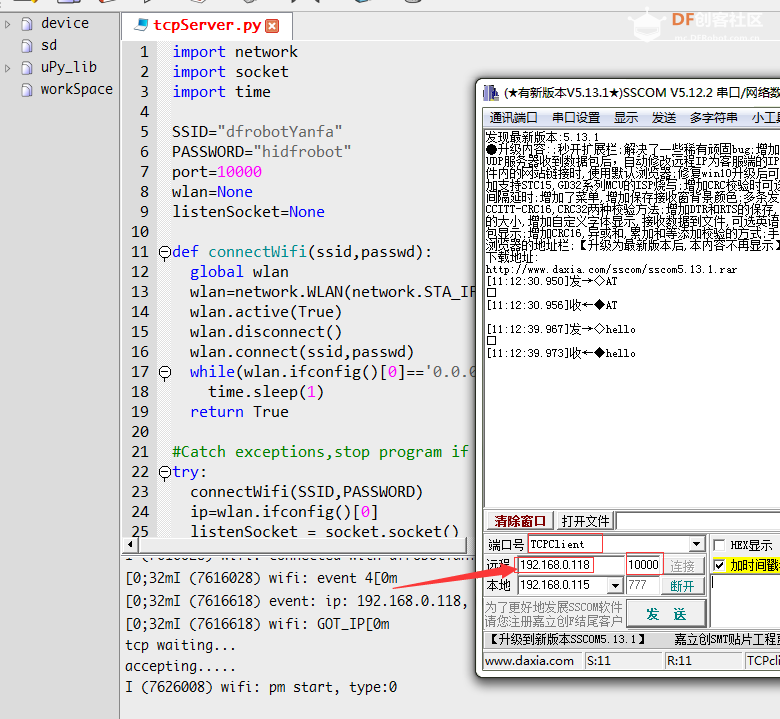The width and height of the screenshot is (780, 719).
Task: Click the 发送 send button
Action: (667, 614)
